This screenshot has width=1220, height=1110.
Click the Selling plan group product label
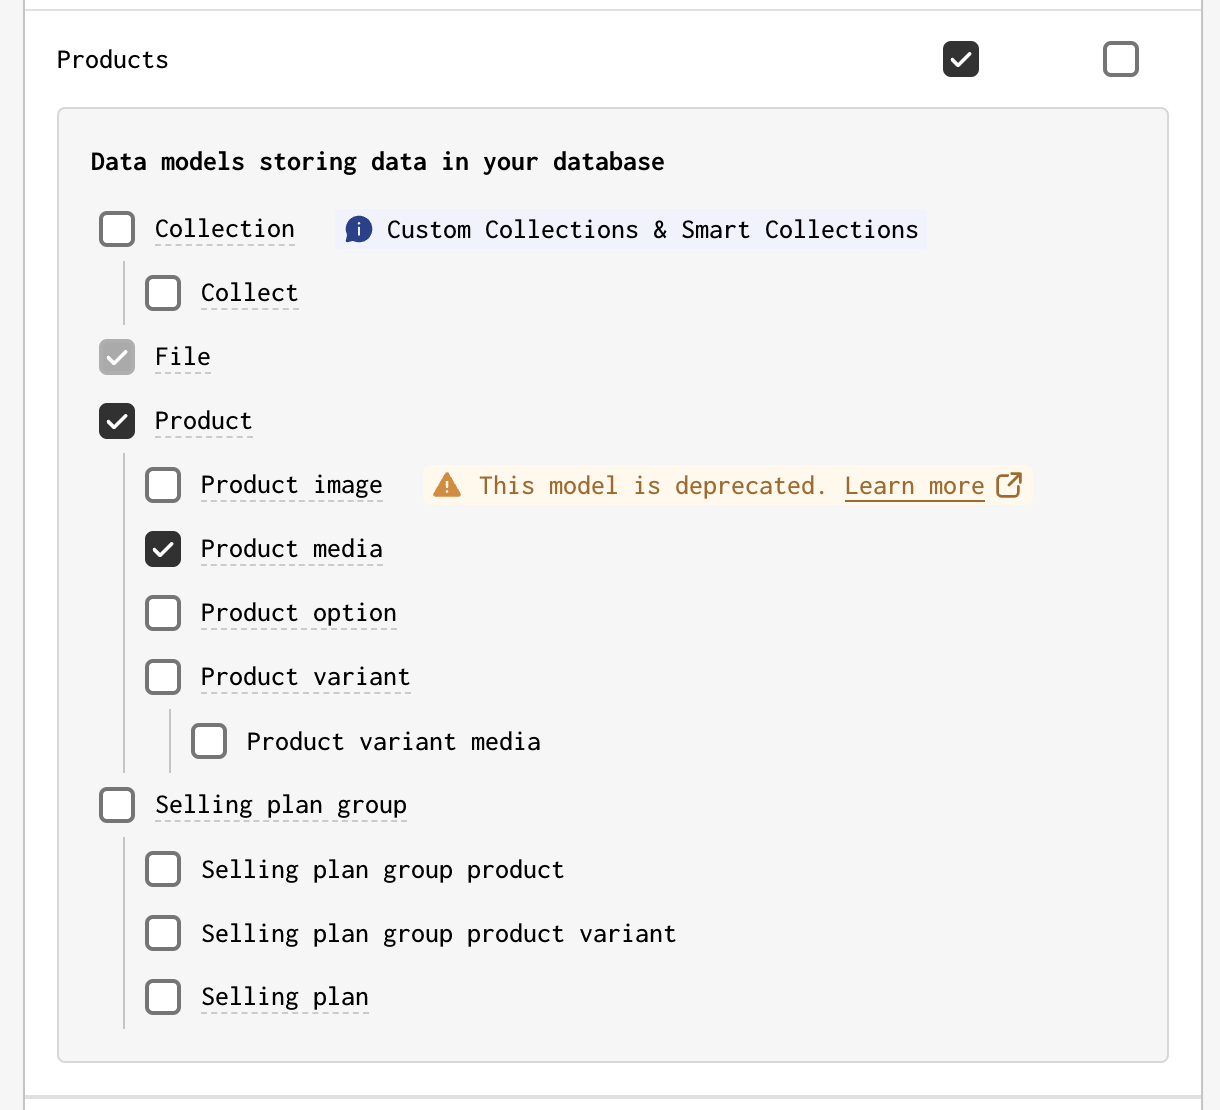click(383, 869)
